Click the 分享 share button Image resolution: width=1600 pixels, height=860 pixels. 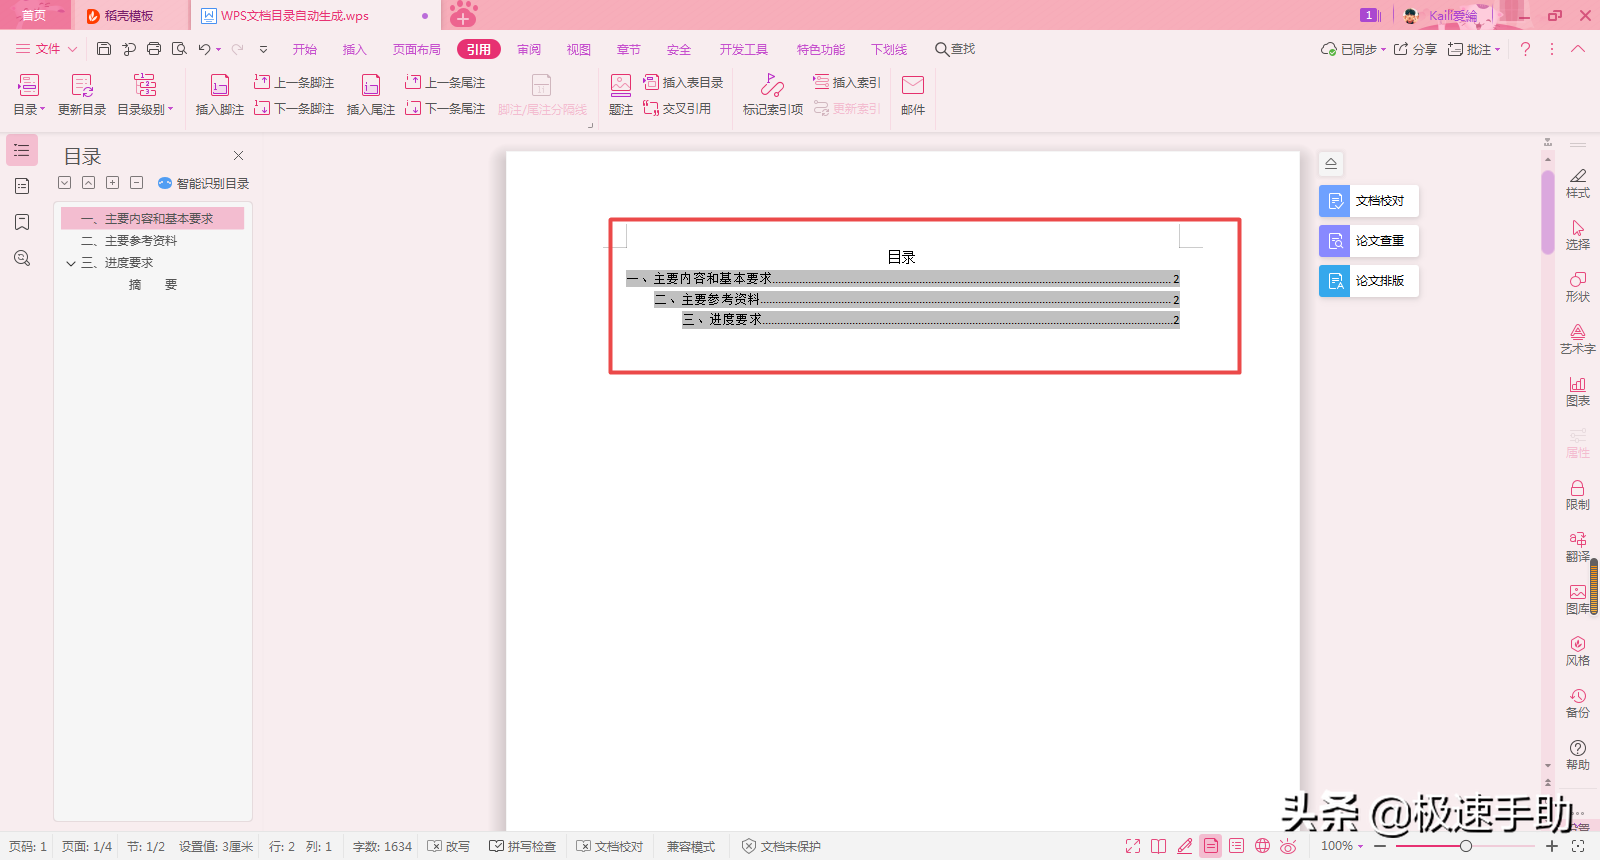click(x=1415, y=49)
